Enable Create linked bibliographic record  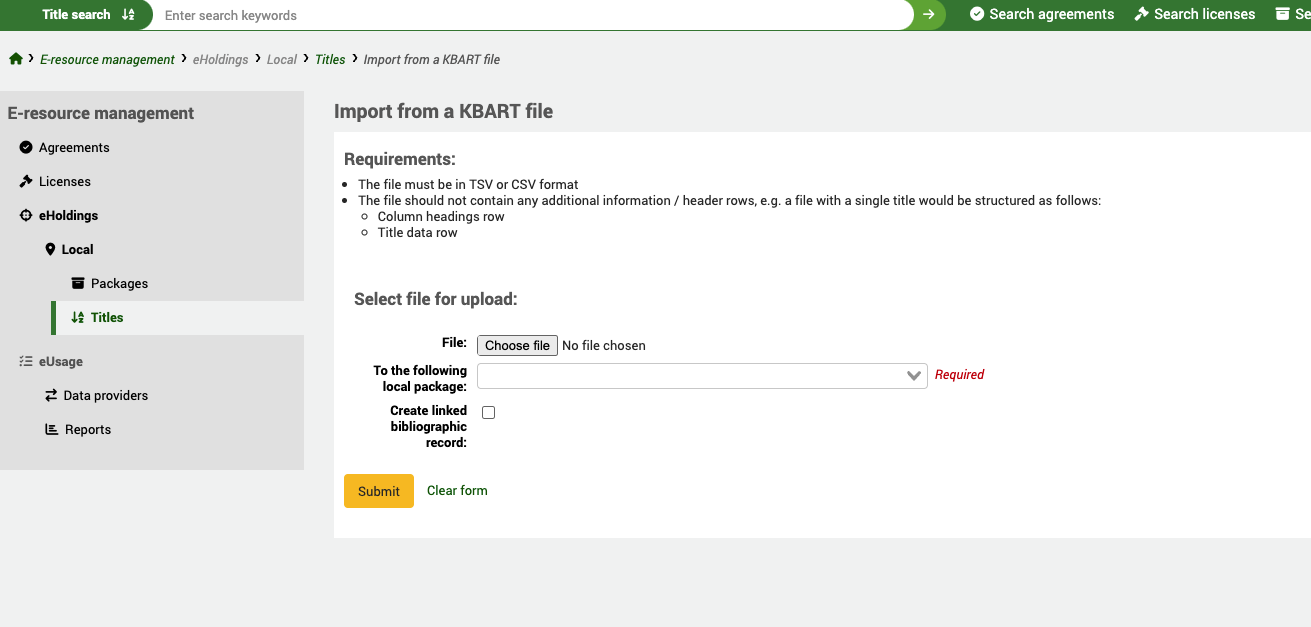point(488,411)
